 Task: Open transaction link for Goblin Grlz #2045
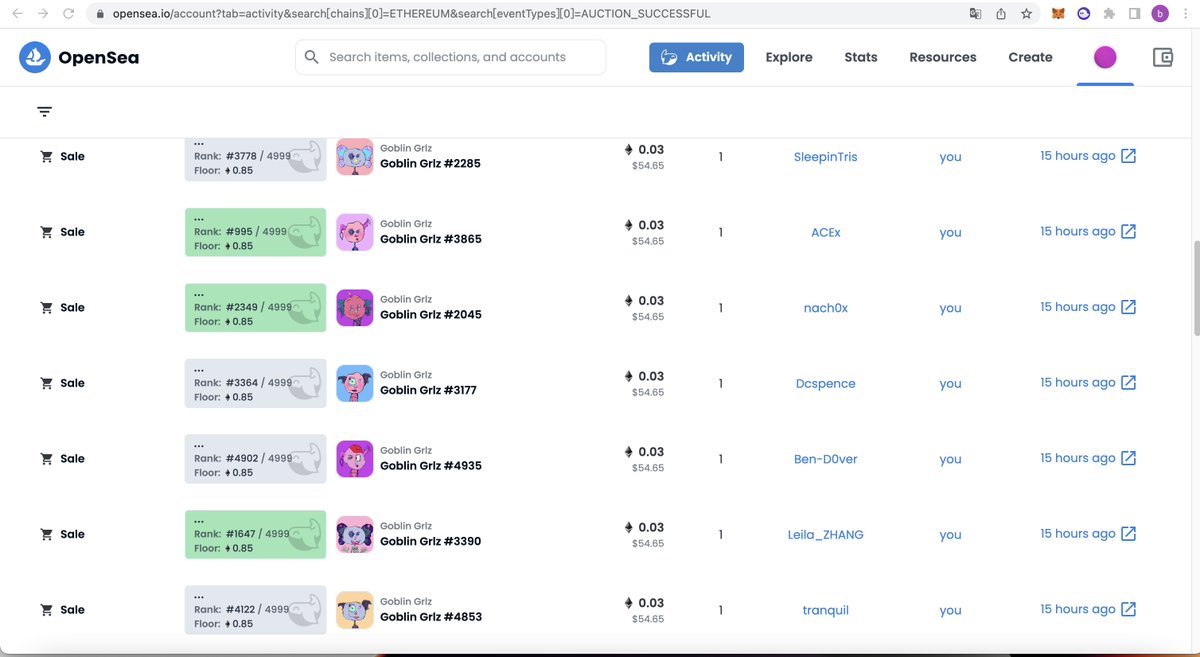click(x=1128, y=307)
